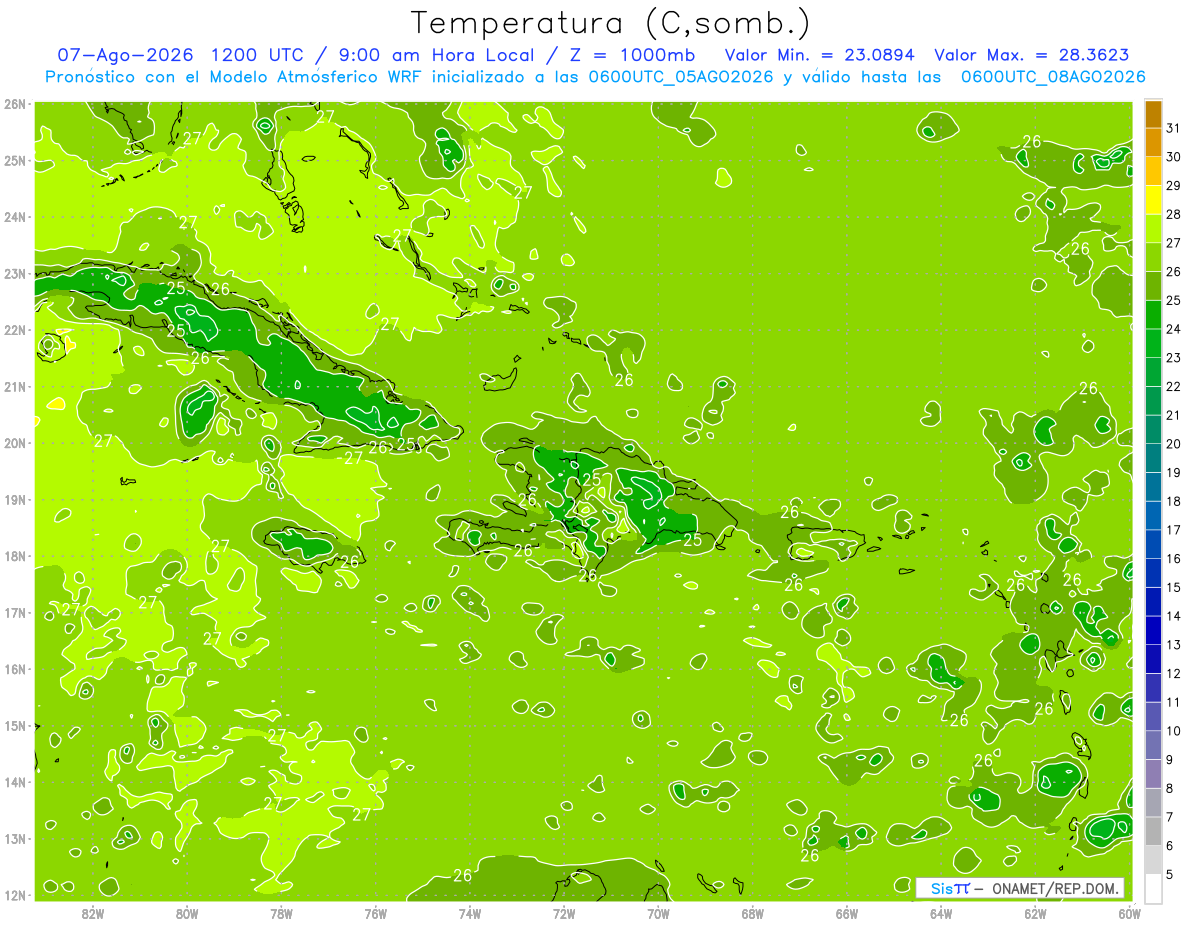Select the 68W longitude axis label
The height and width of the screenshot is (927, 1200).
pos(752,913)
